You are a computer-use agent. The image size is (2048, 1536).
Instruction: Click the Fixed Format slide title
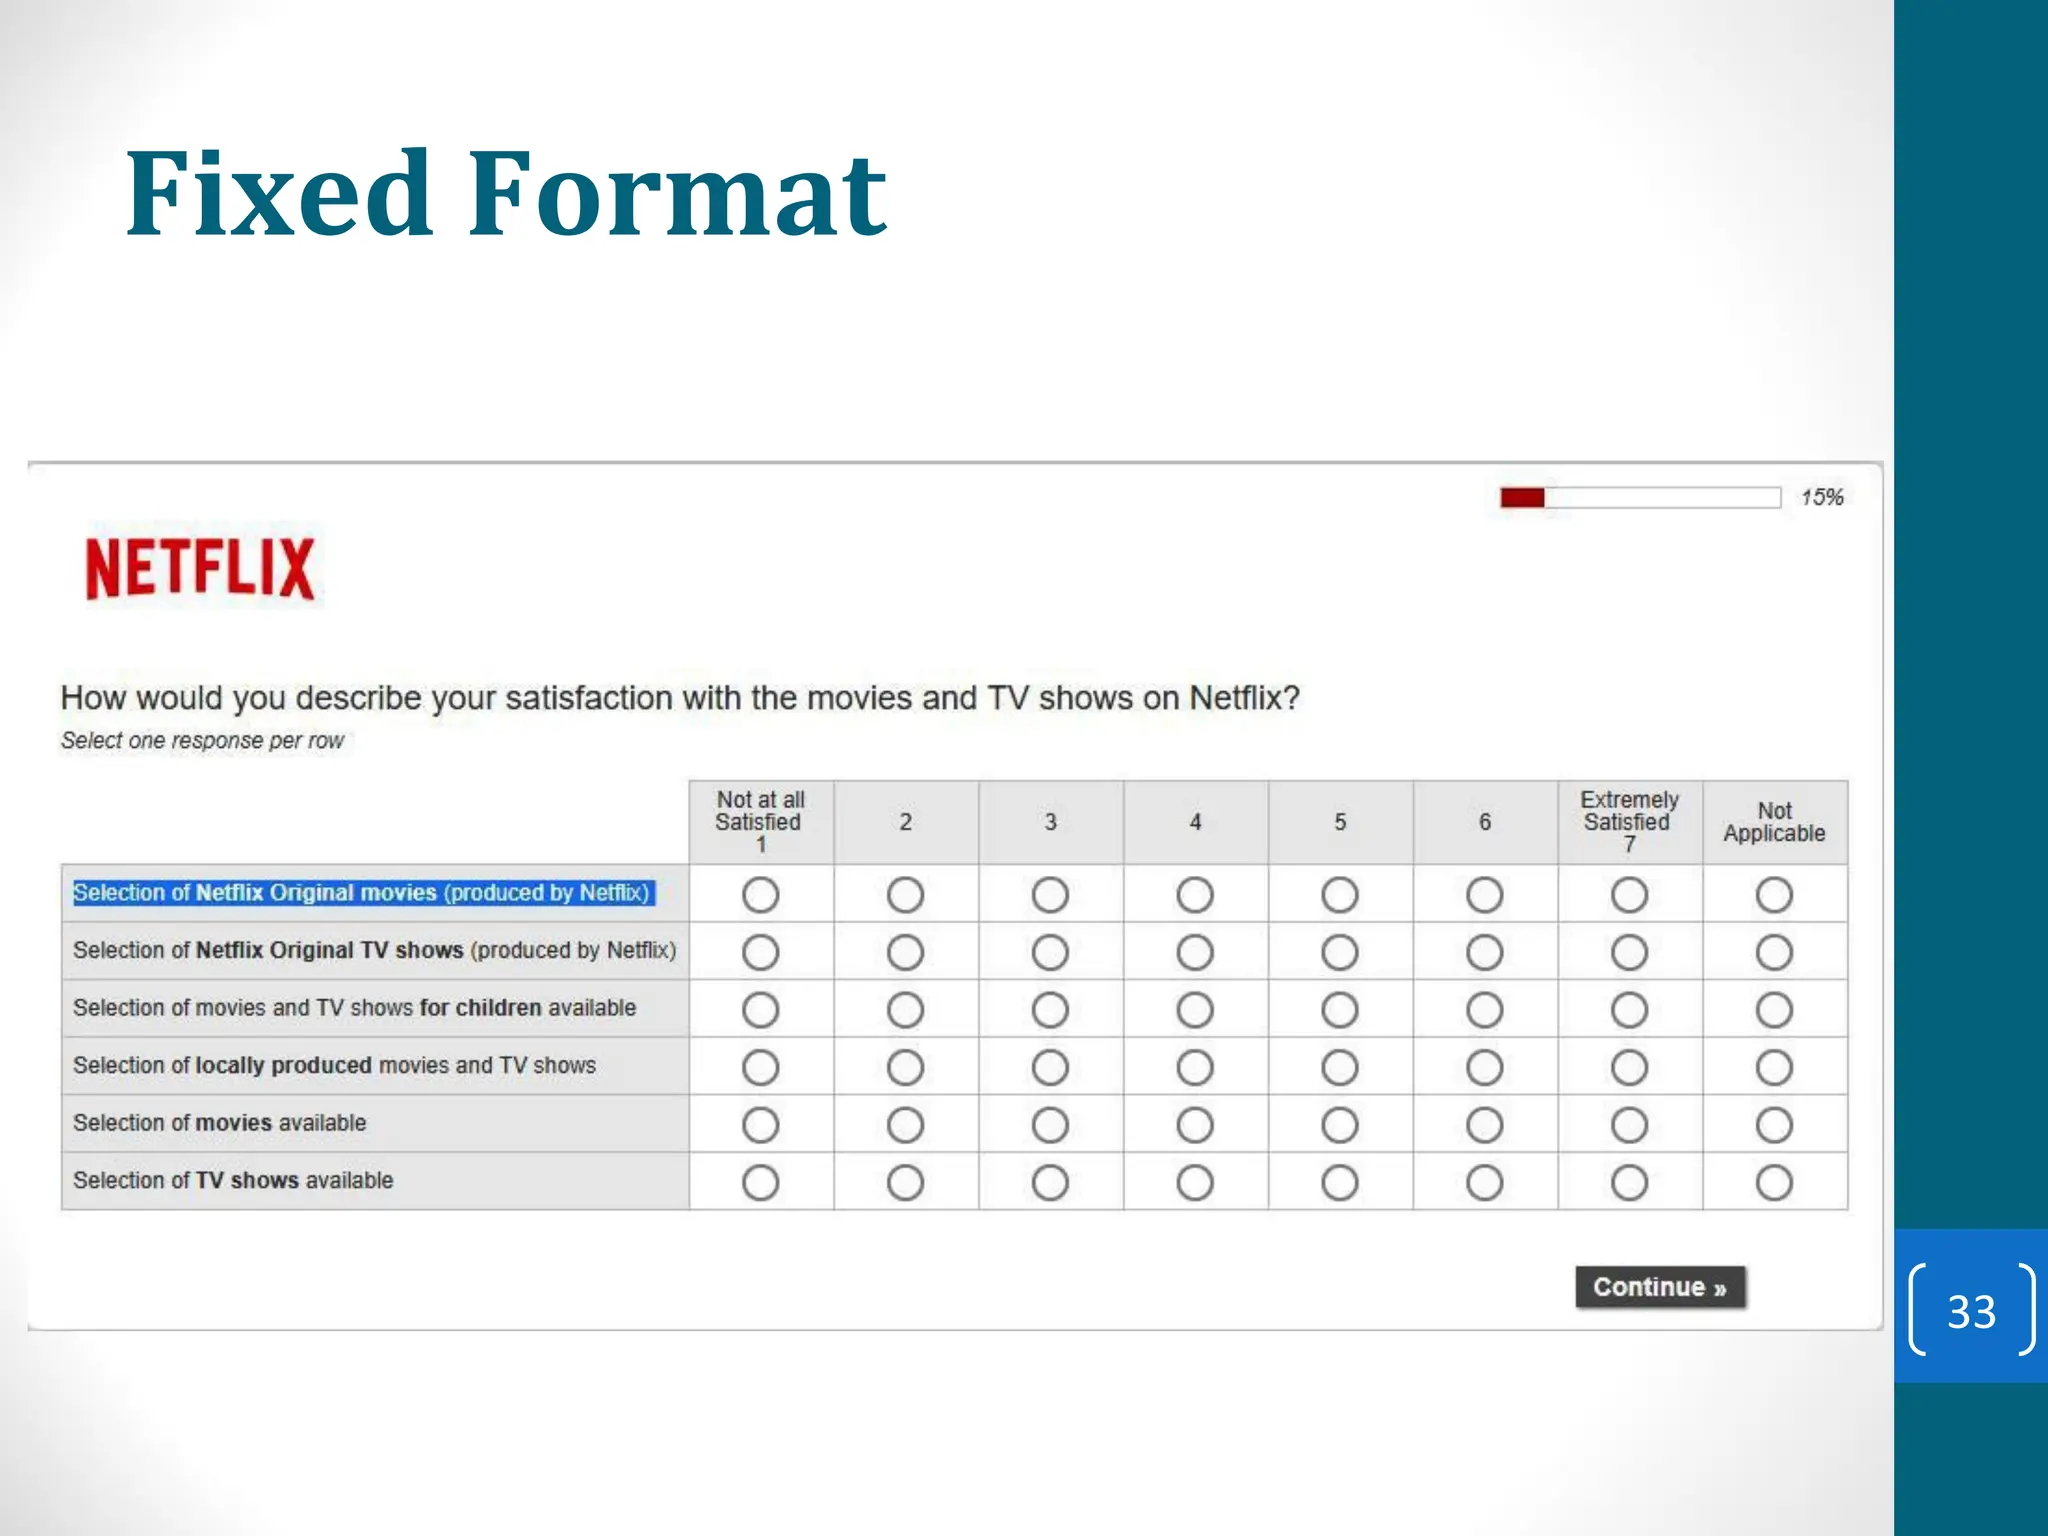coord(506,193)
